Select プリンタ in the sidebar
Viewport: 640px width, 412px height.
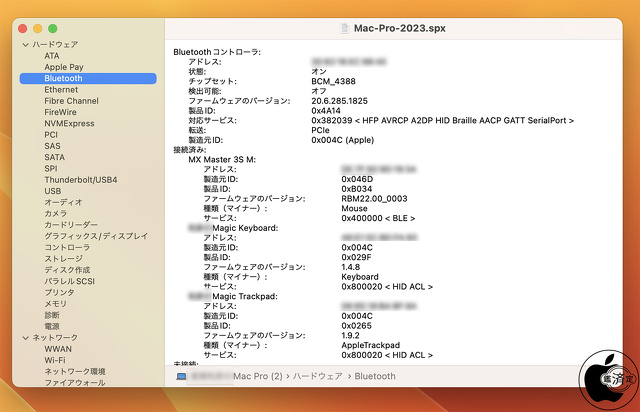(x=59, y=292)
